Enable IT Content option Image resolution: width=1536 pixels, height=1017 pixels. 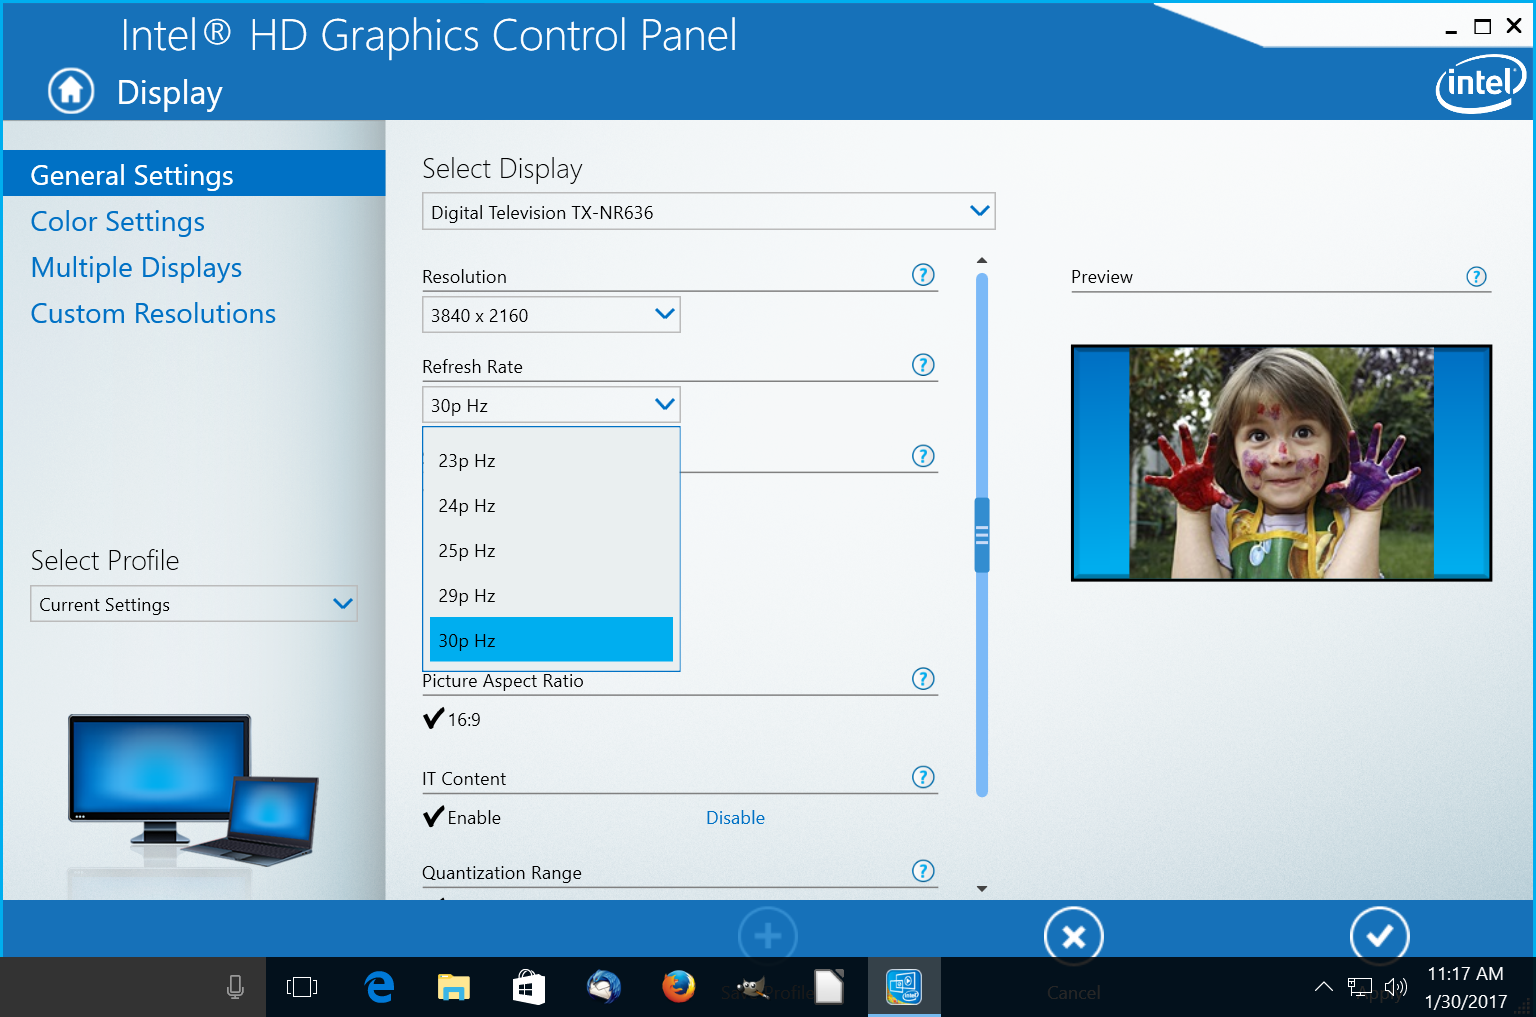[462, 817]
